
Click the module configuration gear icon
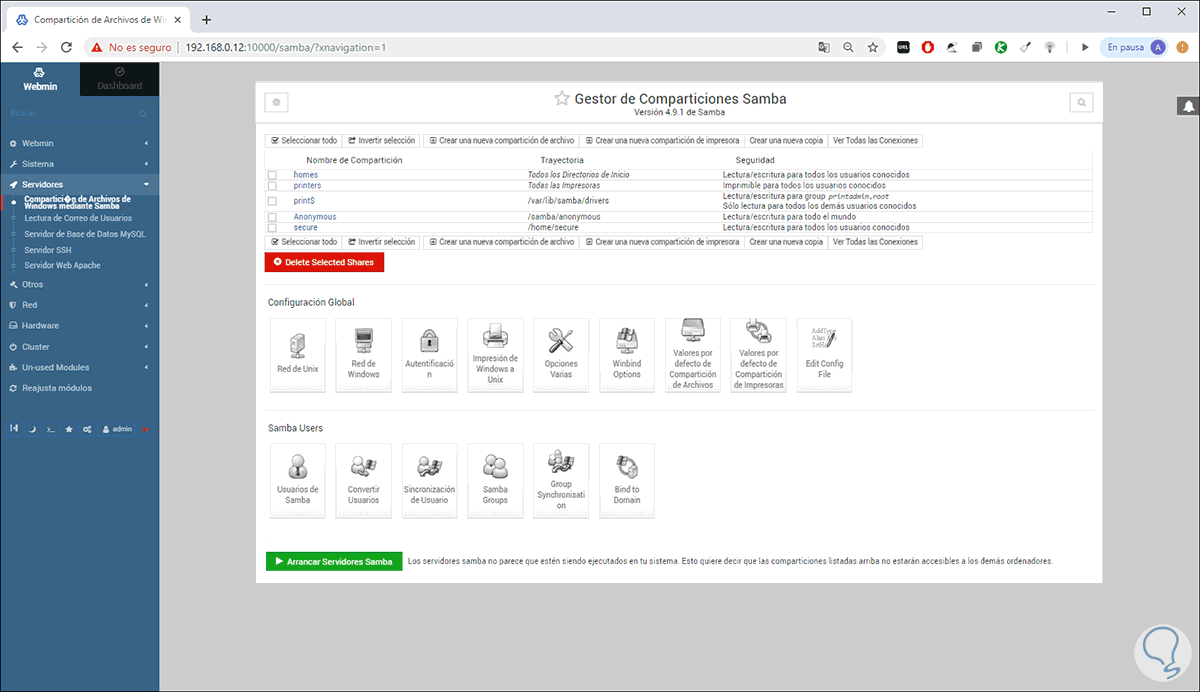click(277, 102)
